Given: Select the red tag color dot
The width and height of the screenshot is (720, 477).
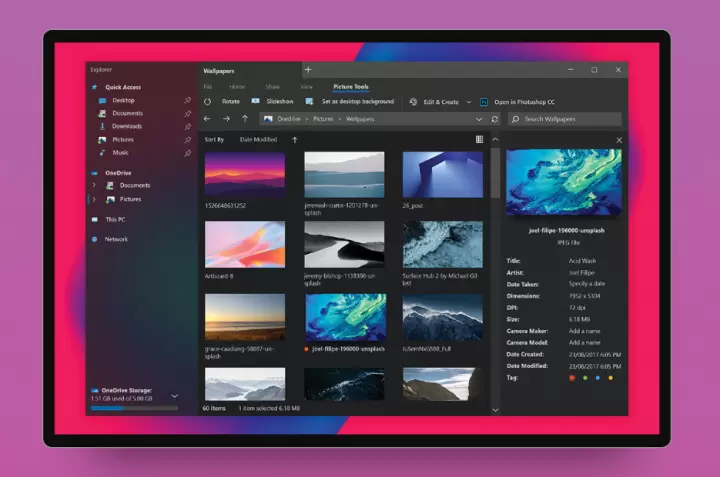Looking at the screenshot, I should pos(571,378).
